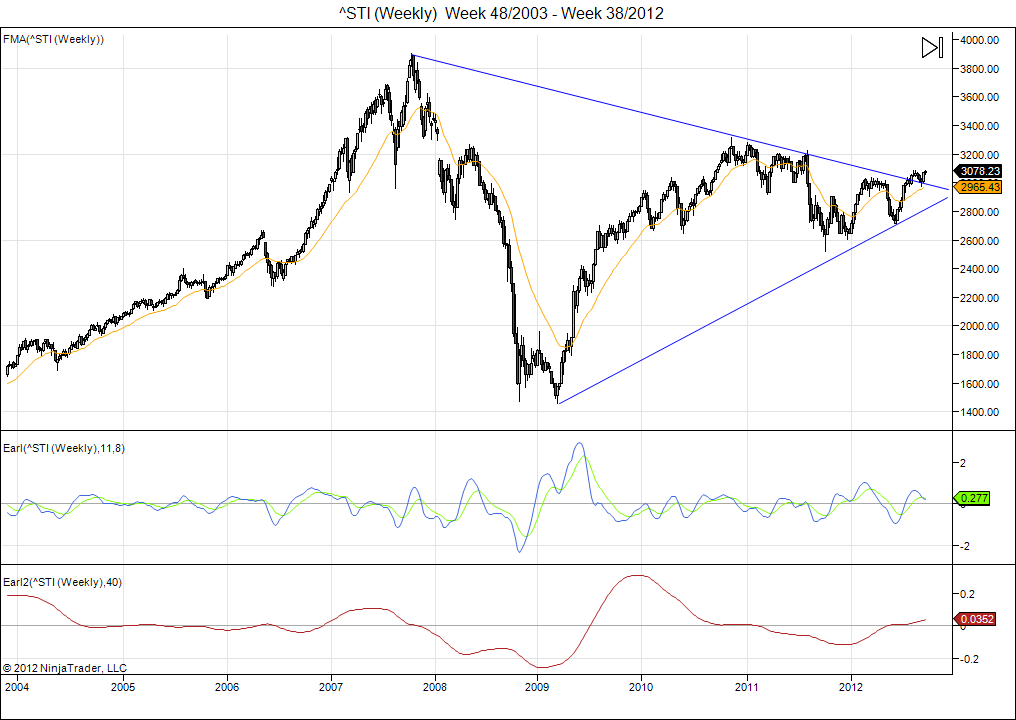Click the 2012 label on time axis
The width and height of the screenshot is (1016, 720).
(x=851, y=687)
